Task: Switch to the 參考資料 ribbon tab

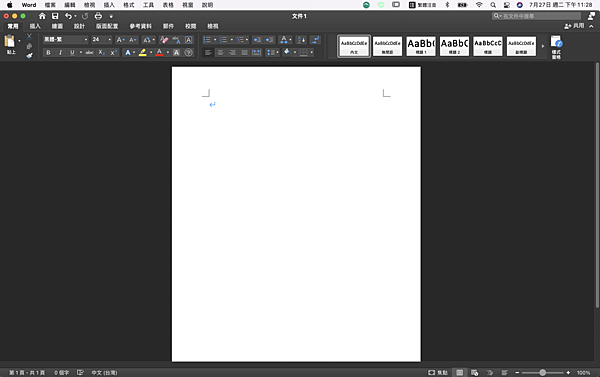Action: pyautogui.click(x=140, y=26)
